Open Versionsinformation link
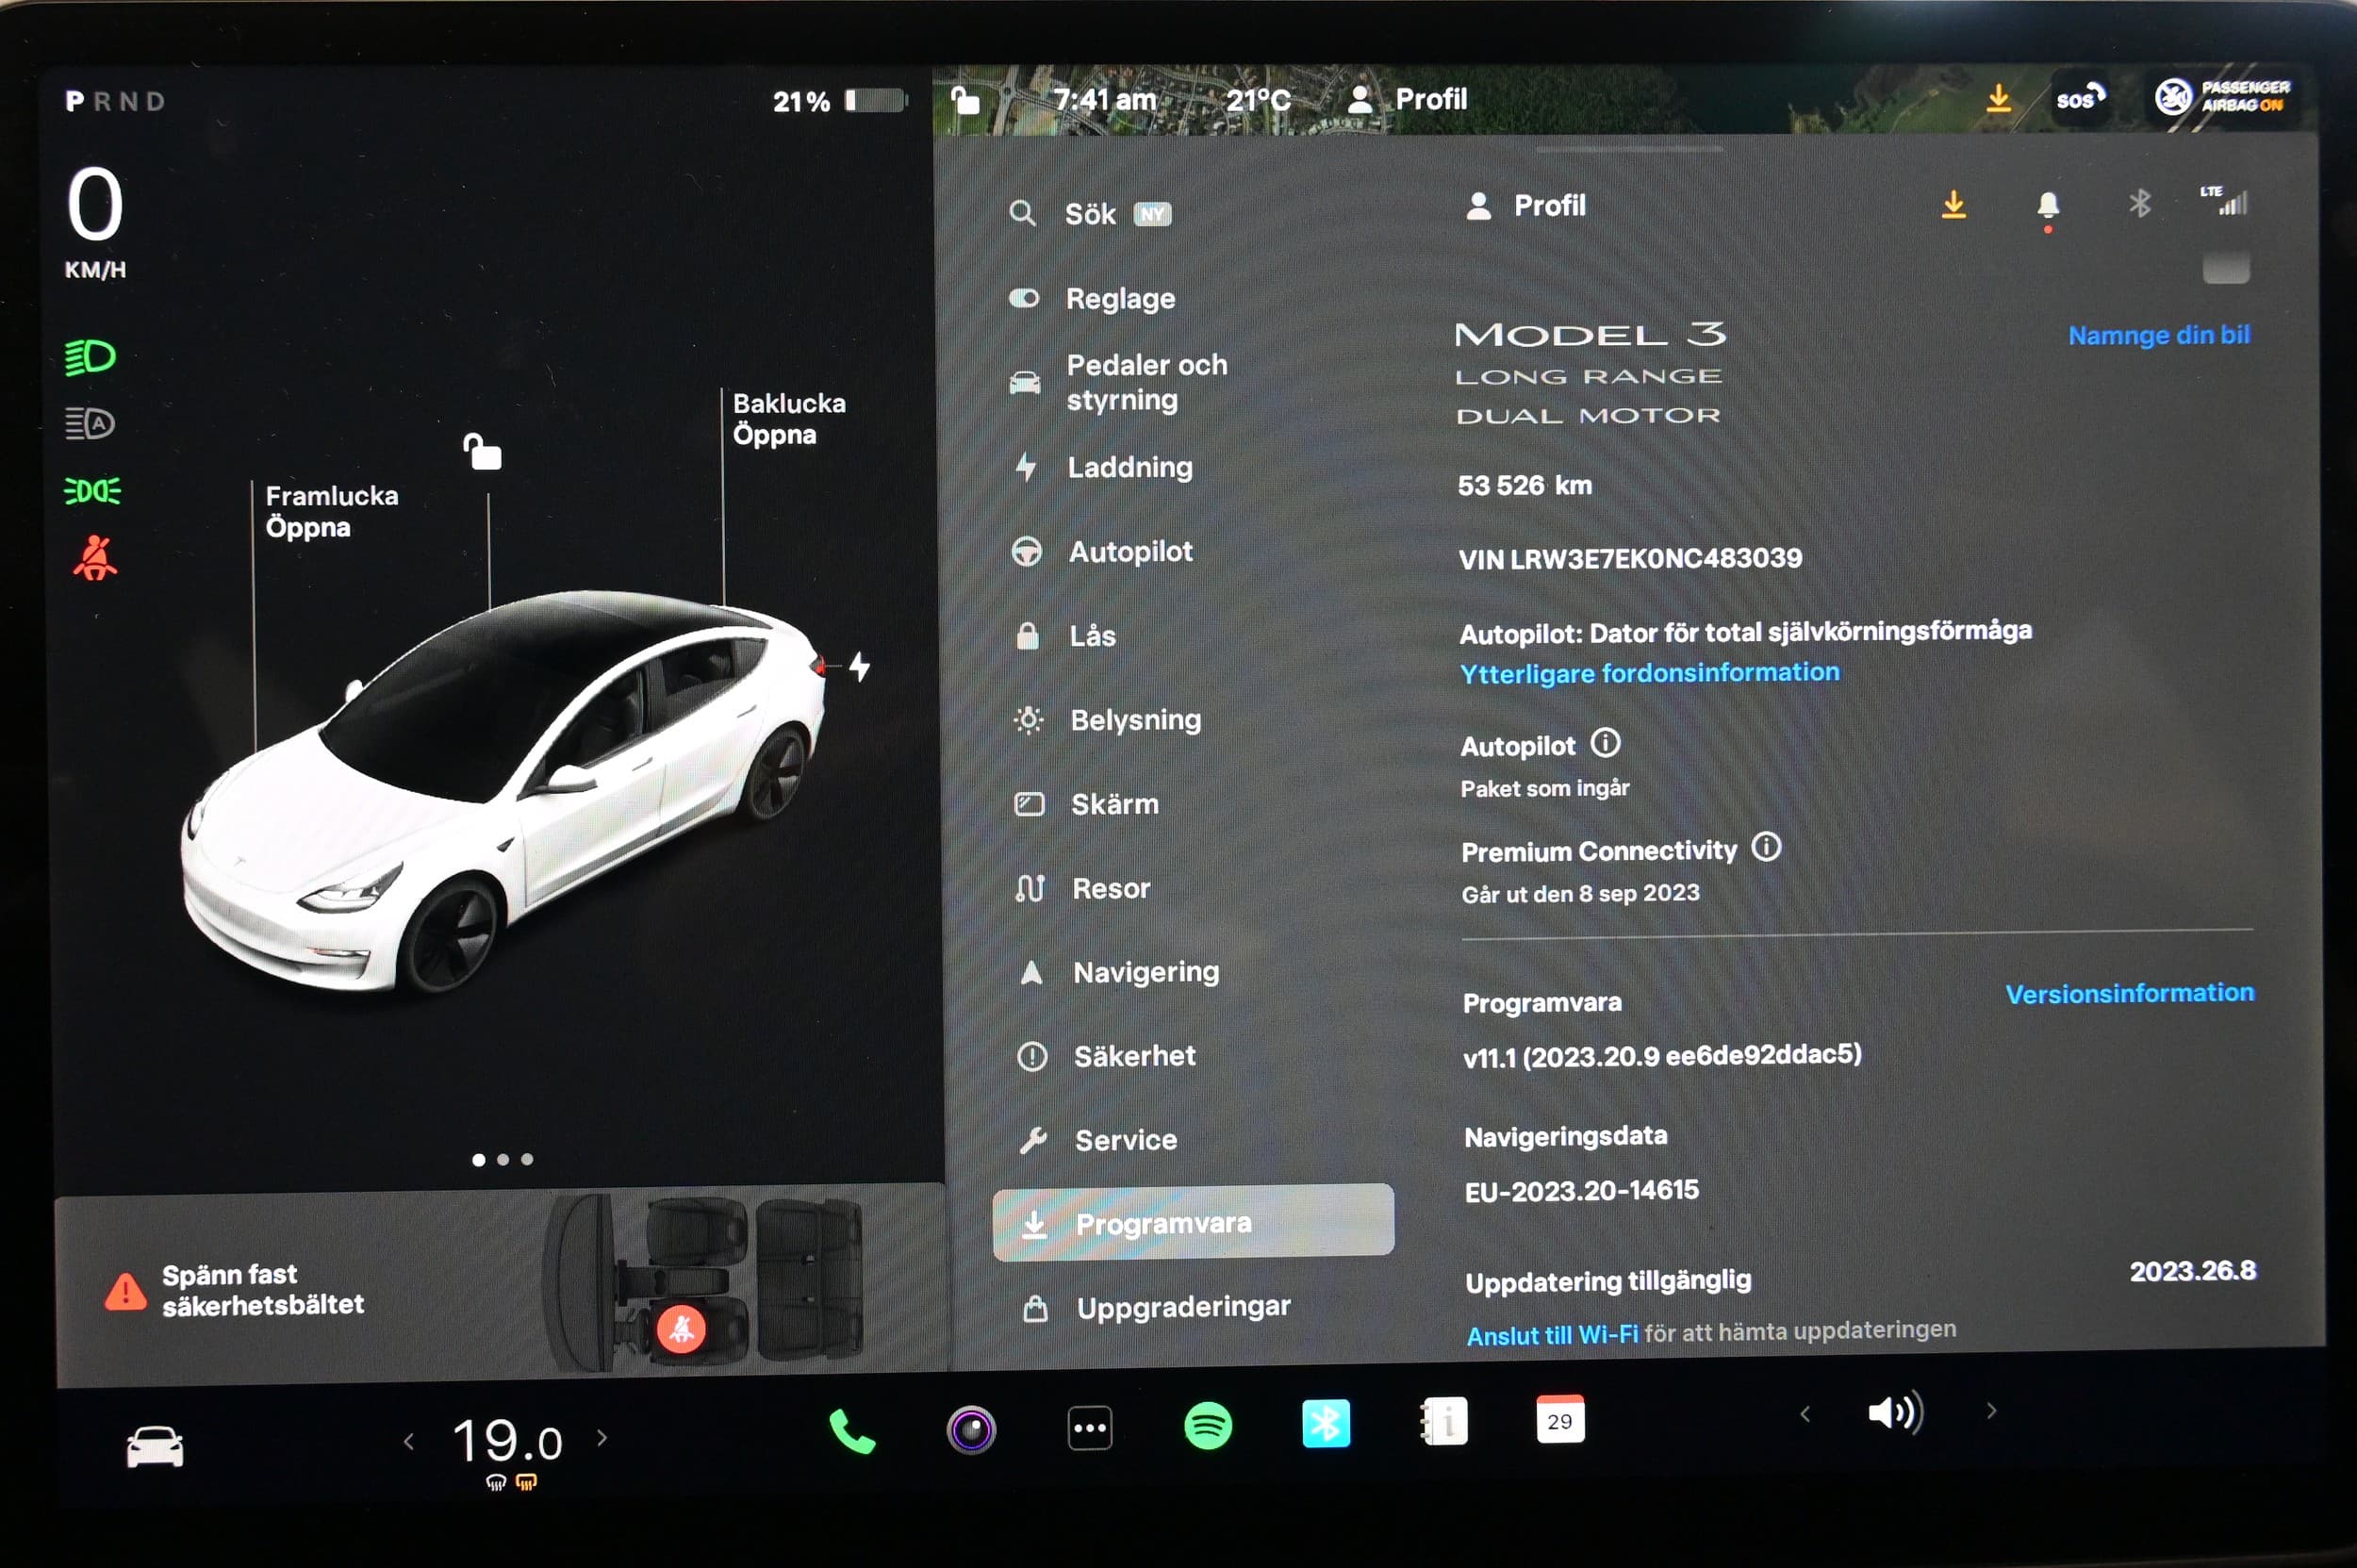The height and width of the screenshot is (1568, 2357). coord(2130,993)
